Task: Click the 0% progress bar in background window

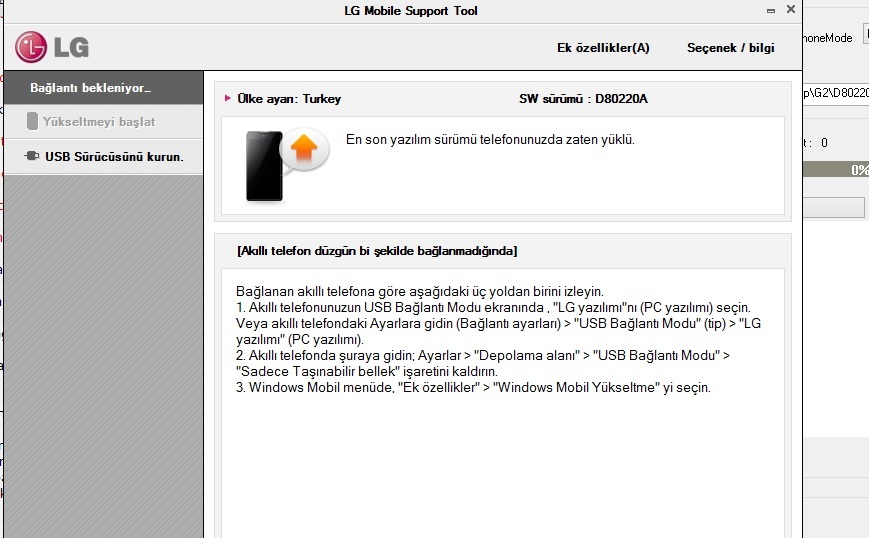Action: pos(836,170)
